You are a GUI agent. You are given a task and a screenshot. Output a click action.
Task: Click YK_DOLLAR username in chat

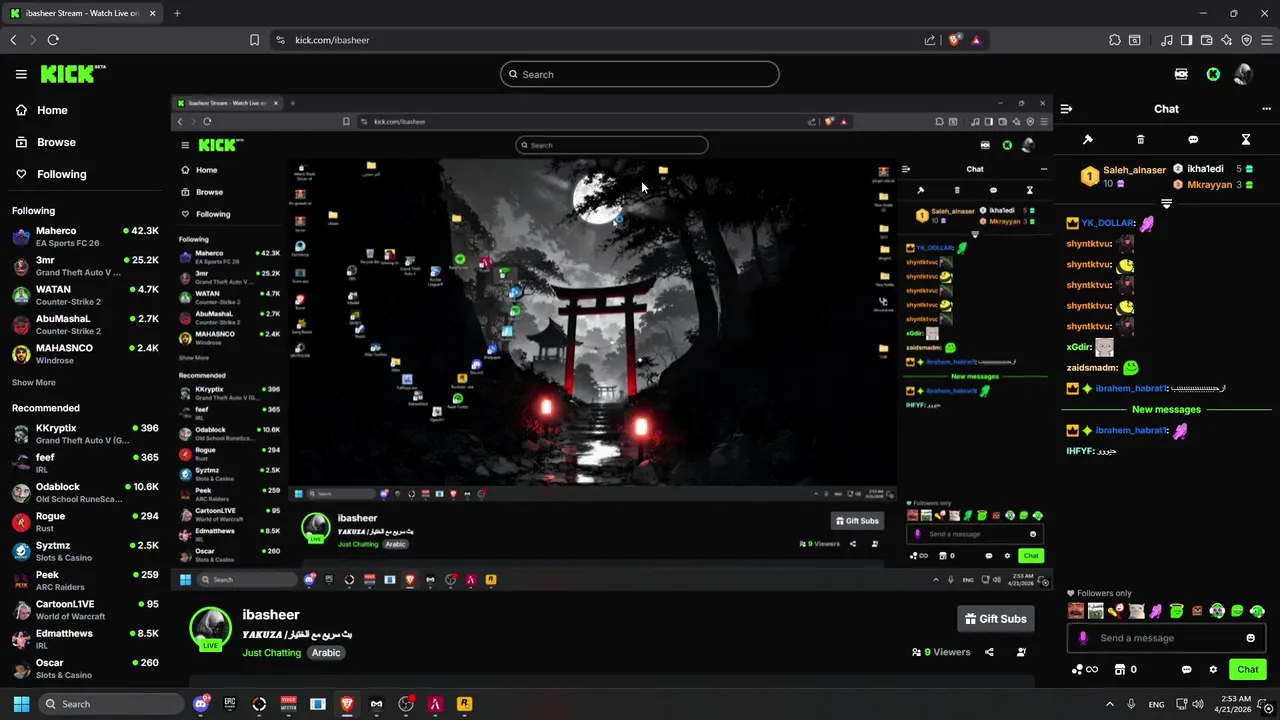click(1107, 223)
